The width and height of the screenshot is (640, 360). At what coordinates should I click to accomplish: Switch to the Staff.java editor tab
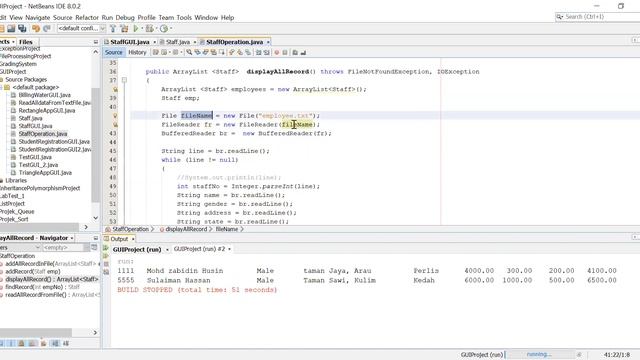click(178, 42)
